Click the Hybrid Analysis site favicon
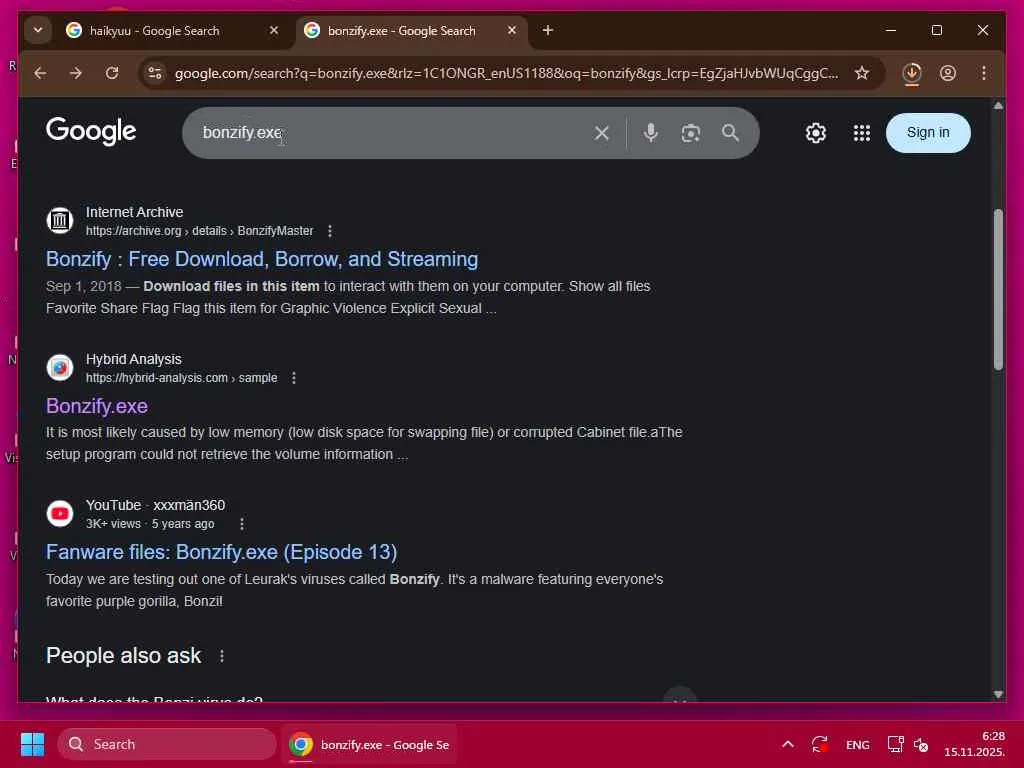This screenshot has width=1024, height=768. click(x=59, y=368)
